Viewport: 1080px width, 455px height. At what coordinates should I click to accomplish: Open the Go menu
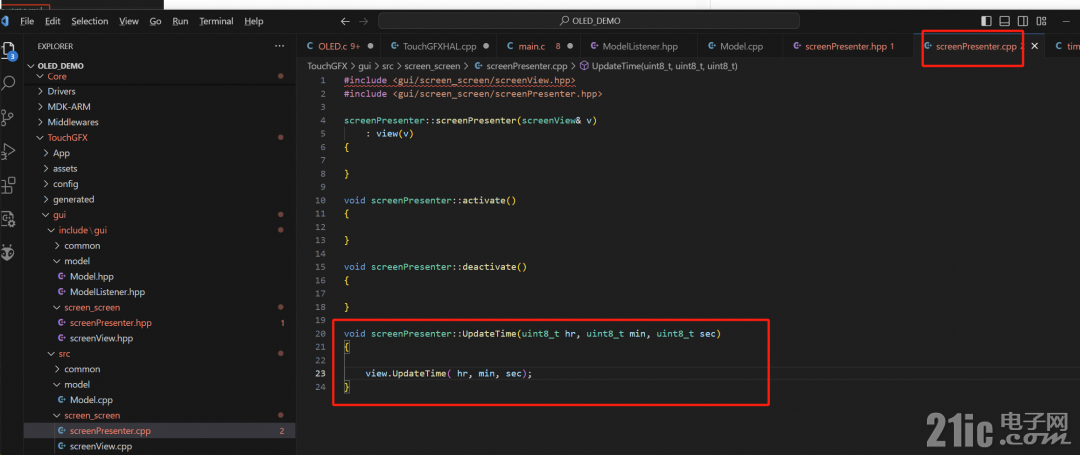(156, 21)
